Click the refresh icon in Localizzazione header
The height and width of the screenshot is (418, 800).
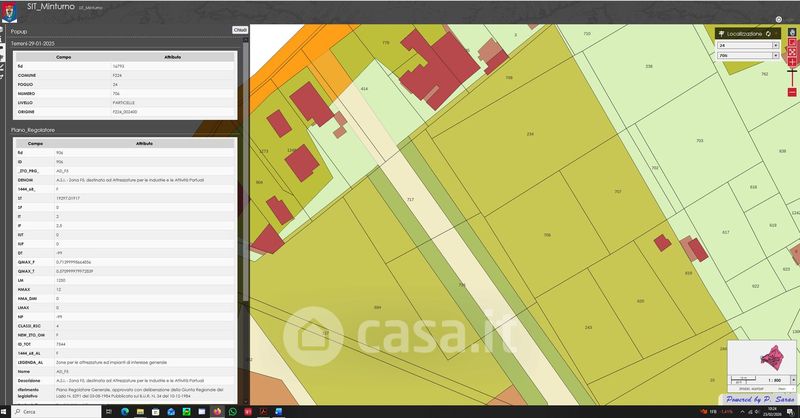769,33
